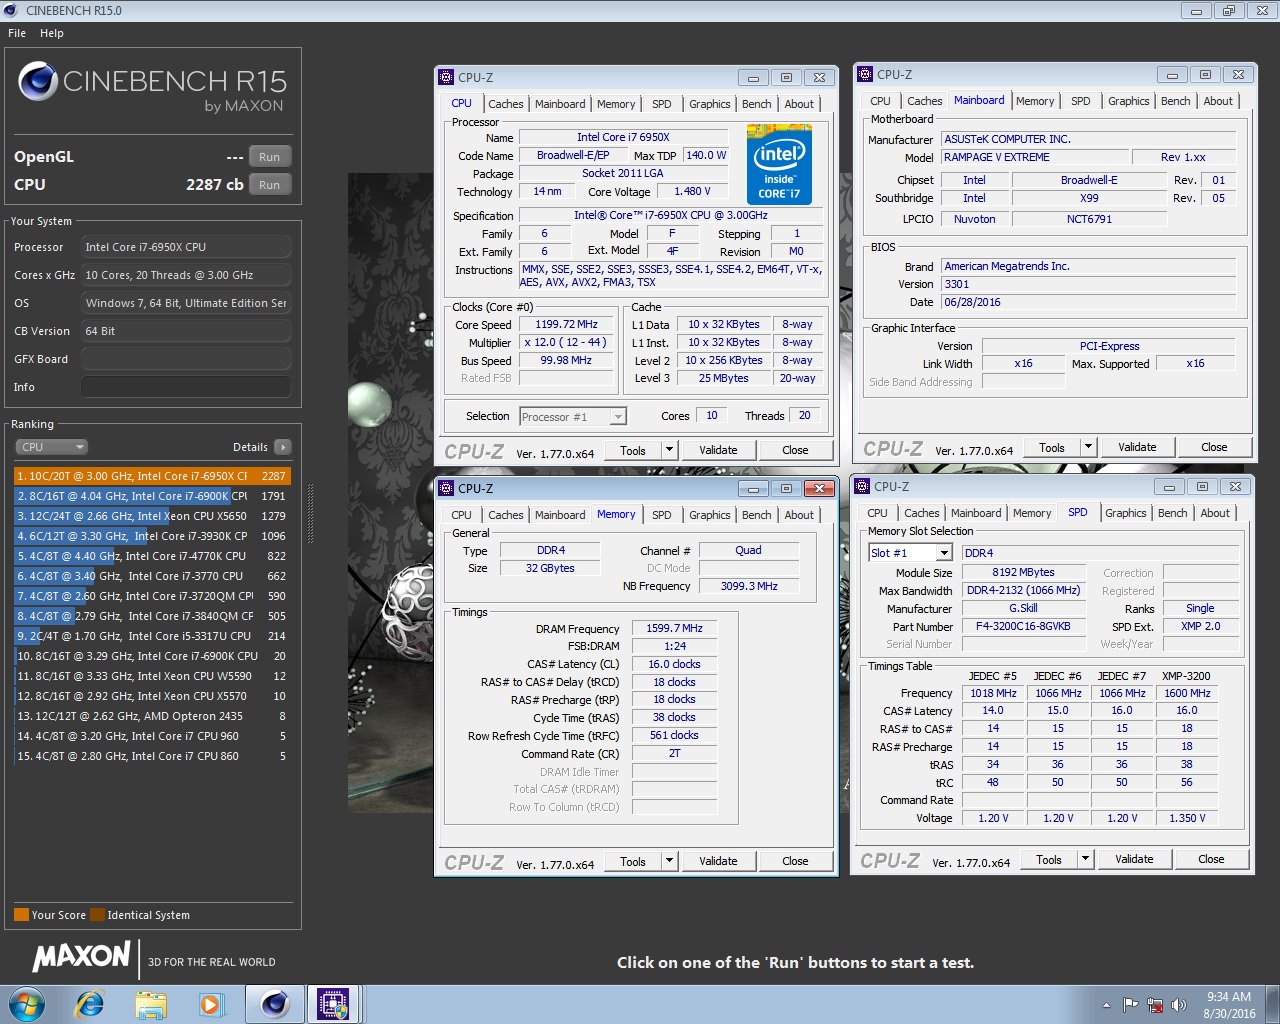Open the Help menu in Cinebench
This screenshot has width=1280, height=1024.
tap(52, 33)
